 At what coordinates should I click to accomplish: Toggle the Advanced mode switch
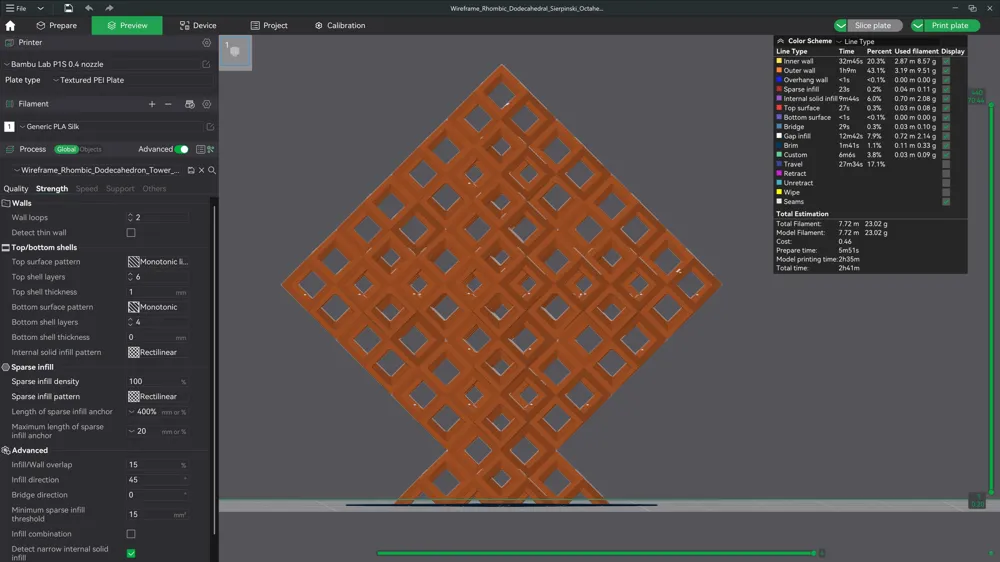tap(182, 149)
